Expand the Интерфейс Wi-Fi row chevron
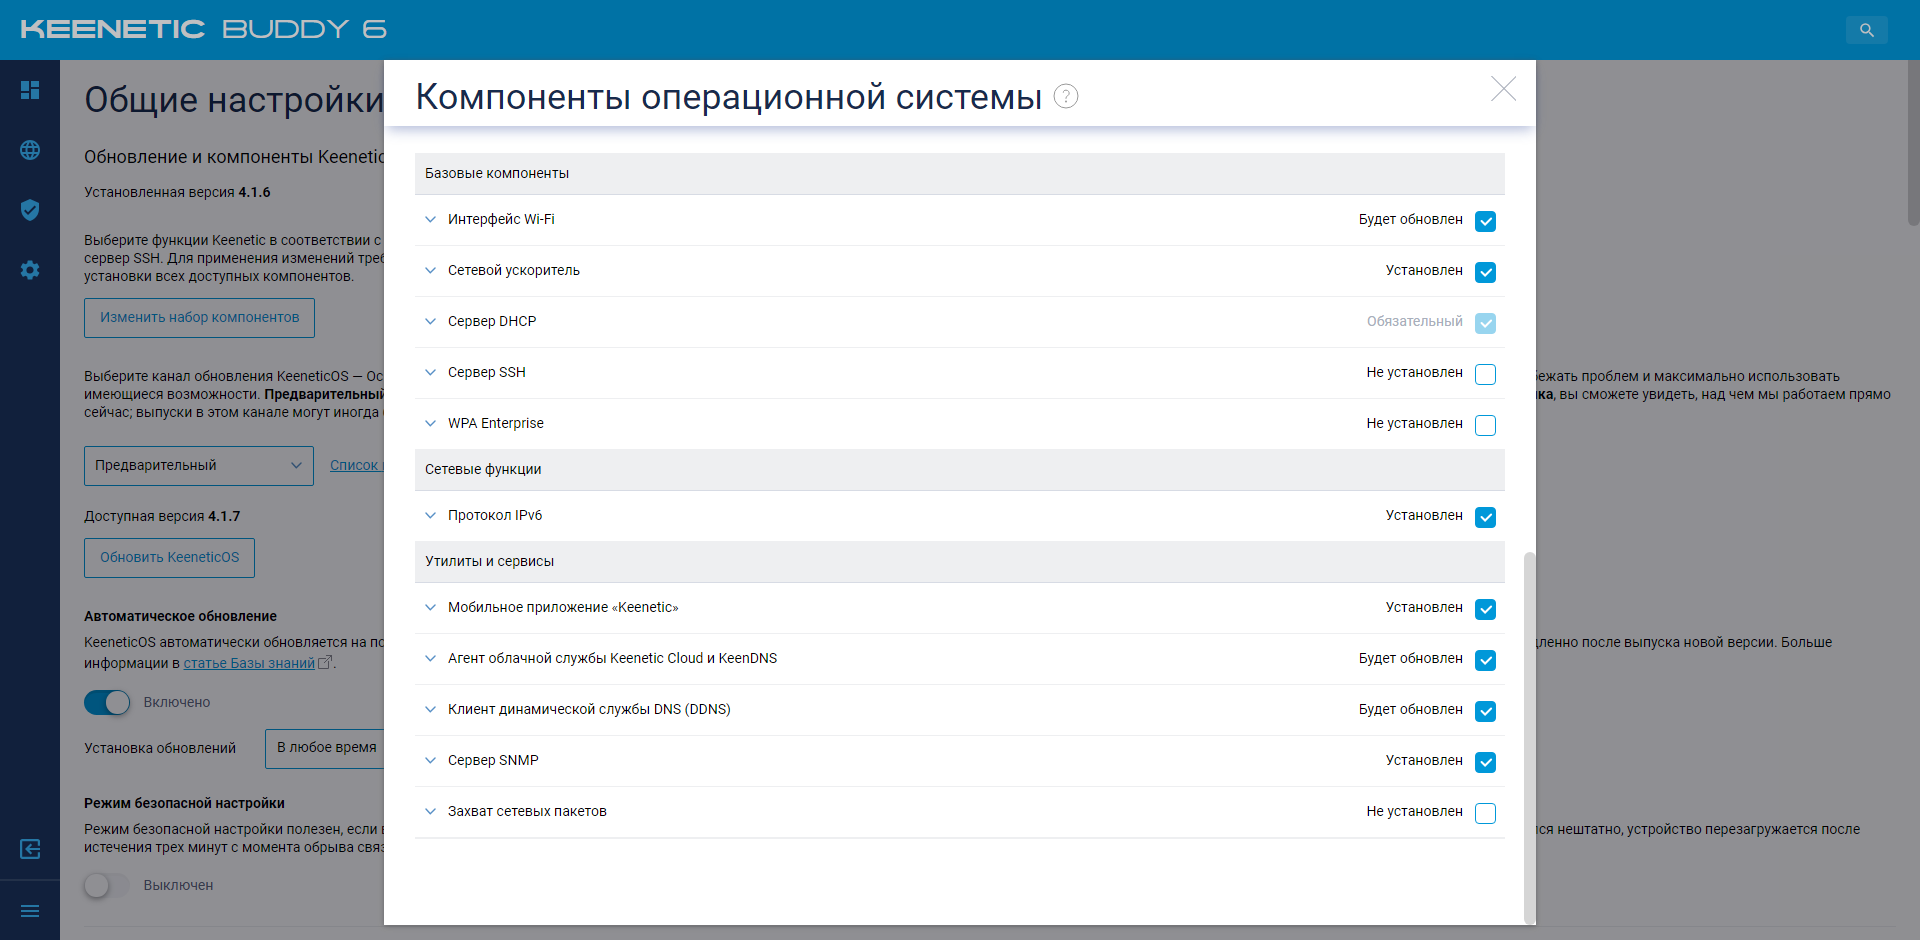 click(430, 219)
